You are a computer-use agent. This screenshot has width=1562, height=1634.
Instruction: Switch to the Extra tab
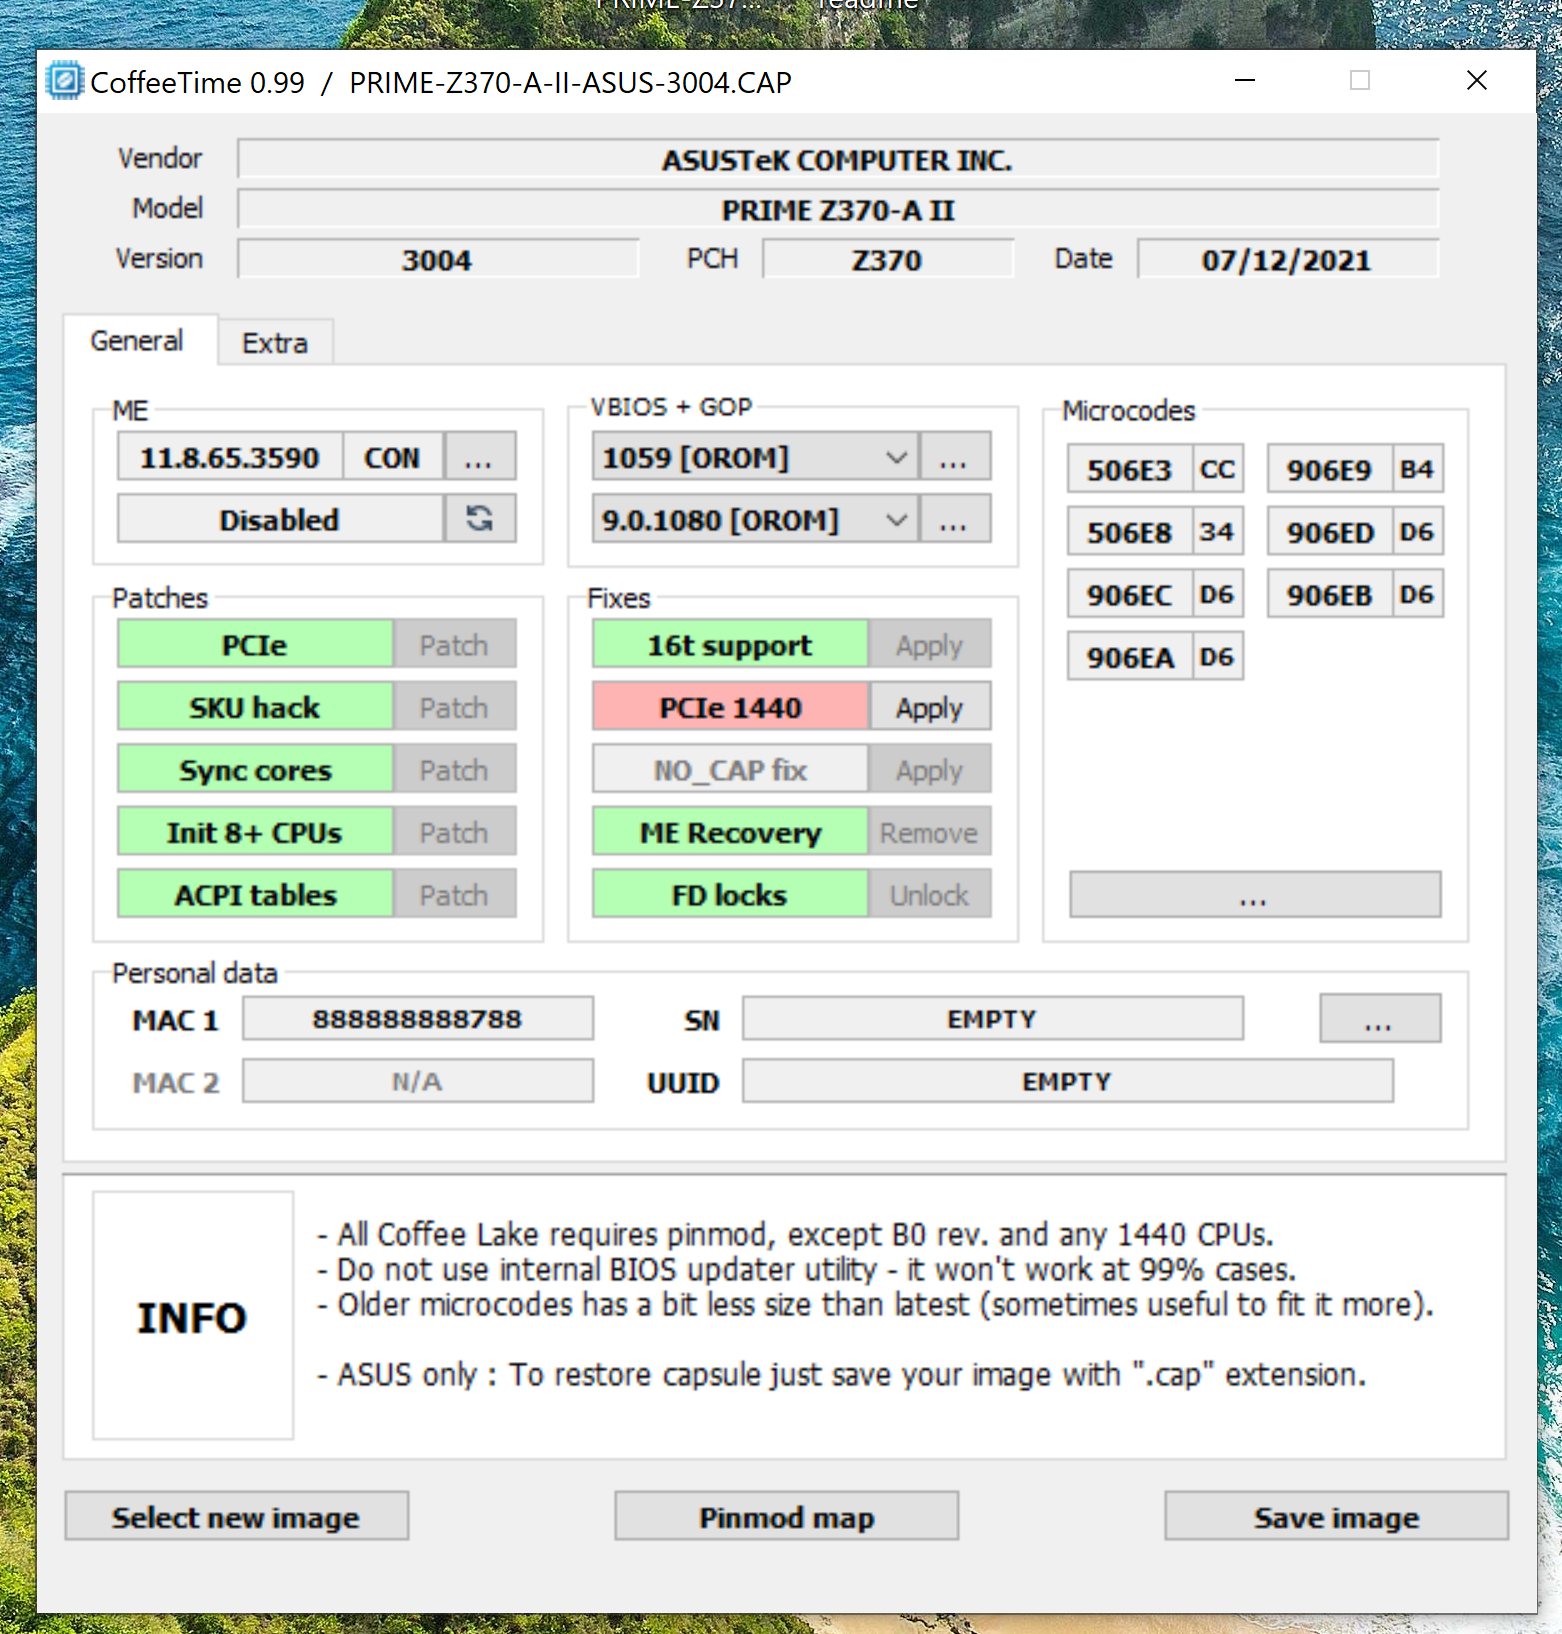pos(275,343)
